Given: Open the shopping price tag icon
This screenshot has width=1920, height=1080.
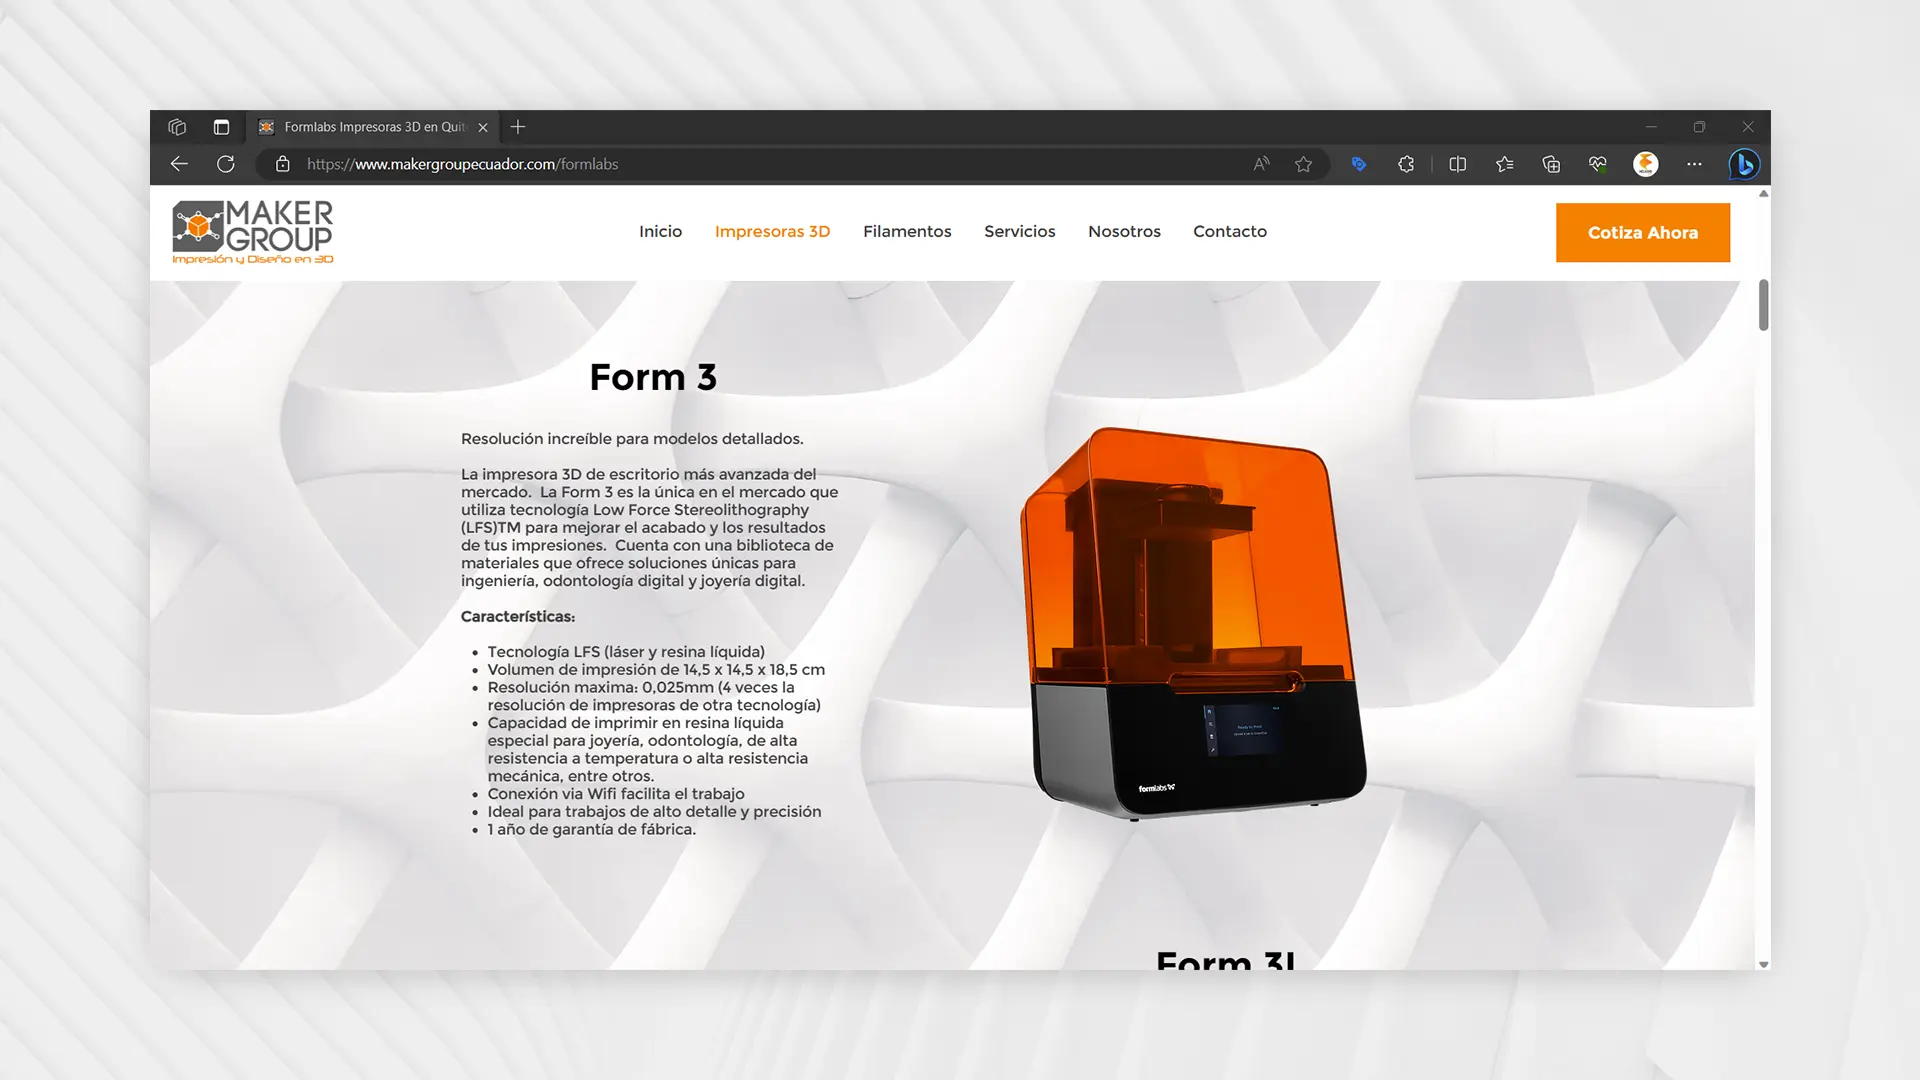Looking at the screenshot, I should click(1359, 164).
